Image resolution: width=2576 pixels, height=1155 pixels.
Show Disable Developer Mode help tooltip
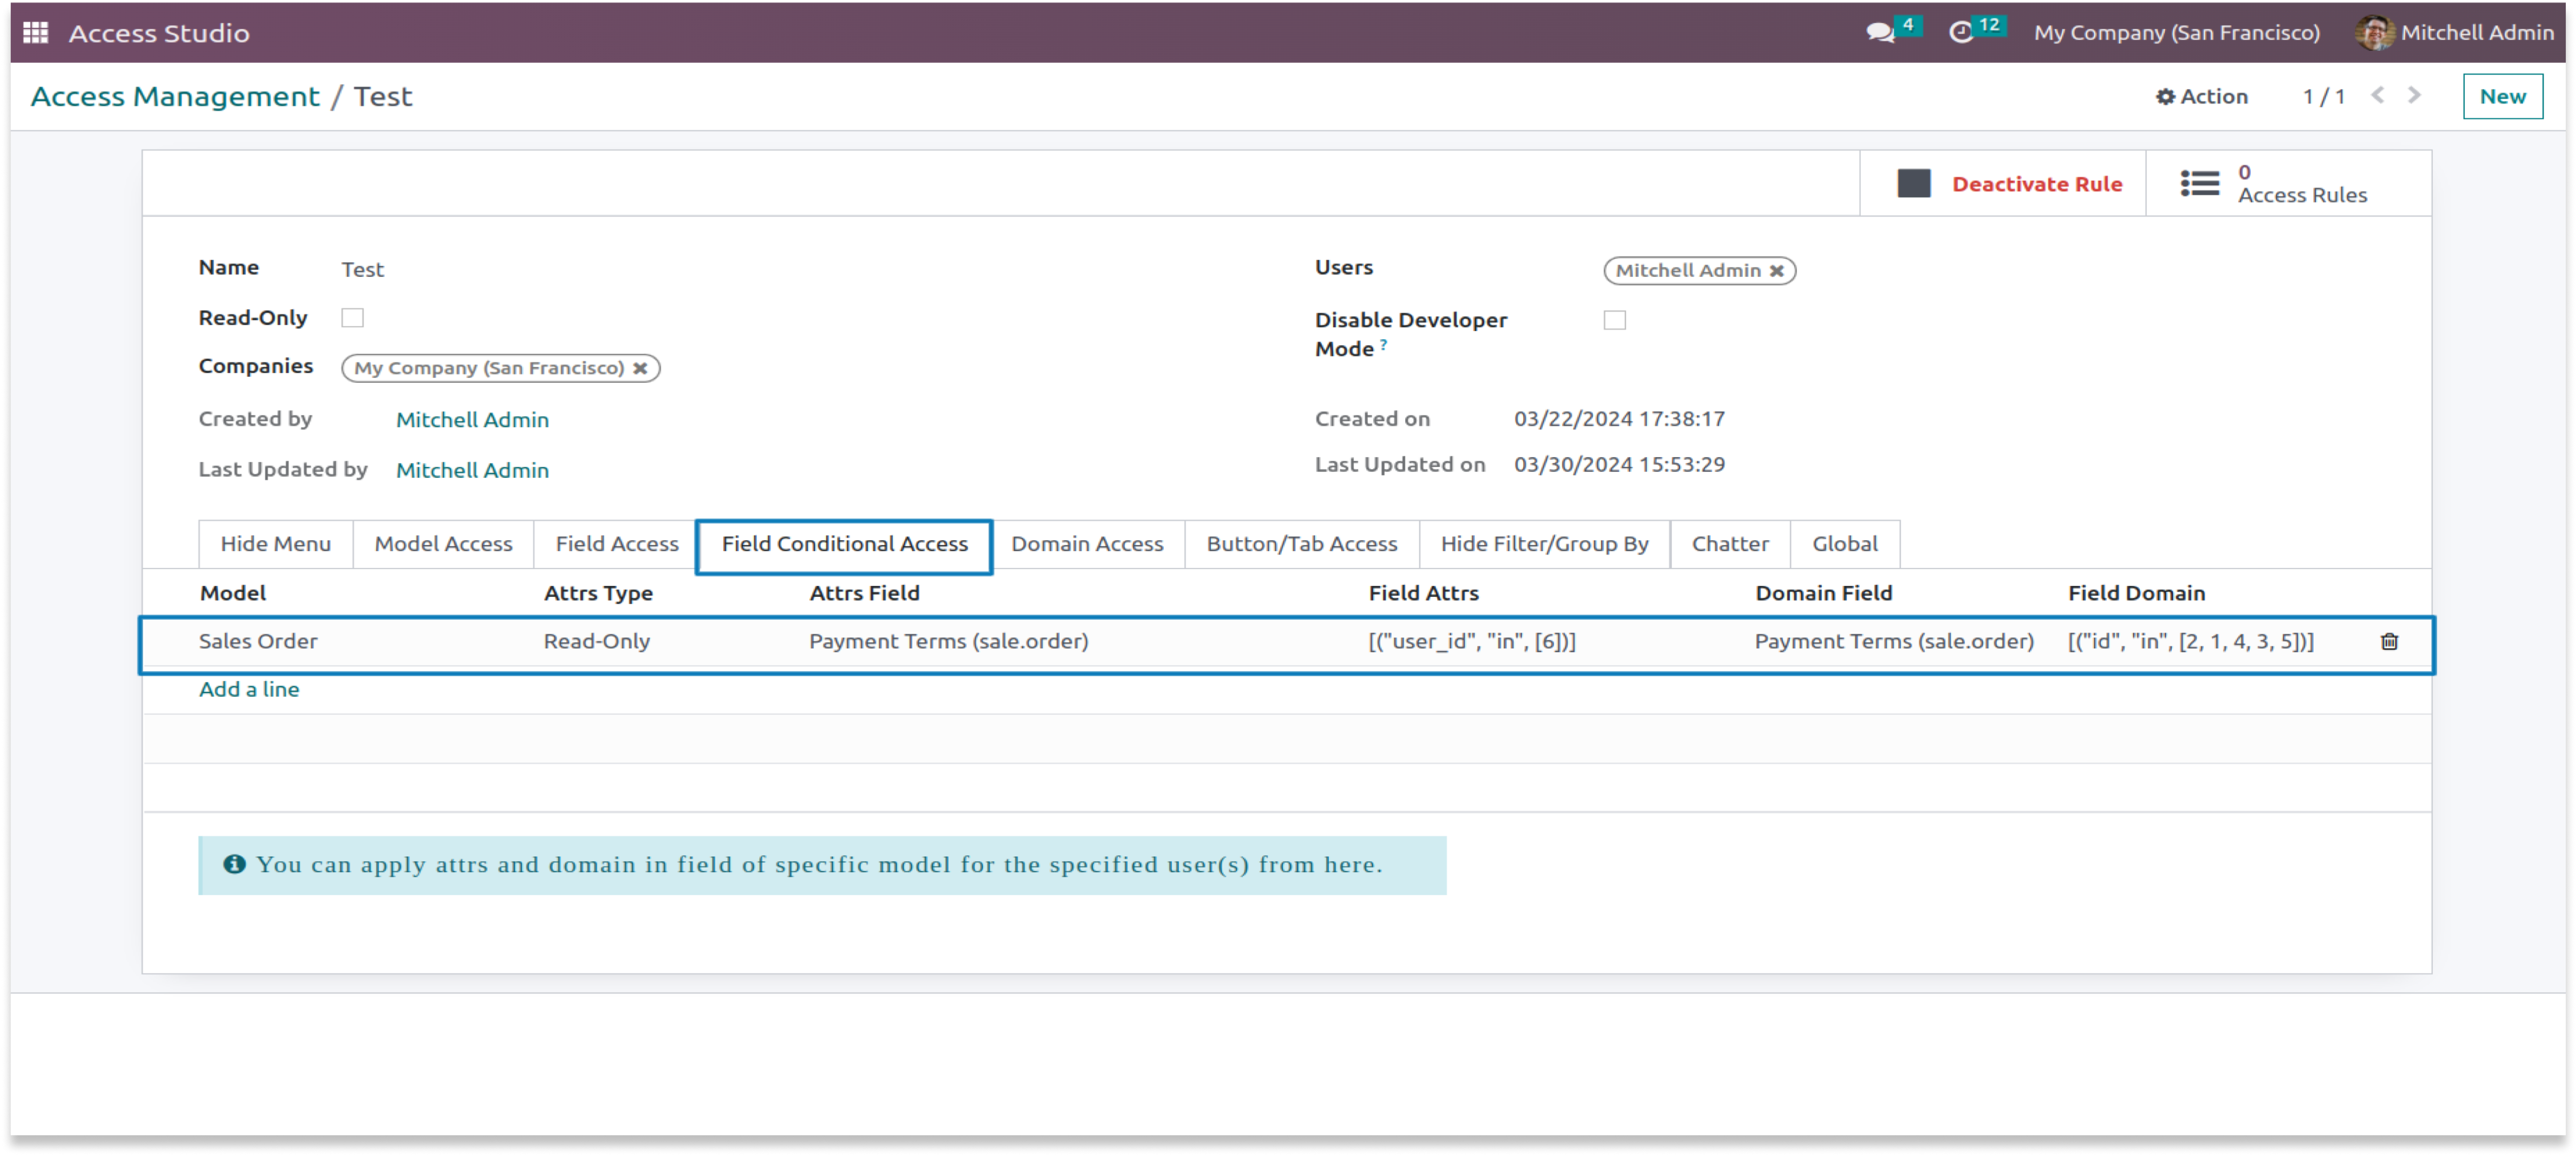click(1383, 345)
